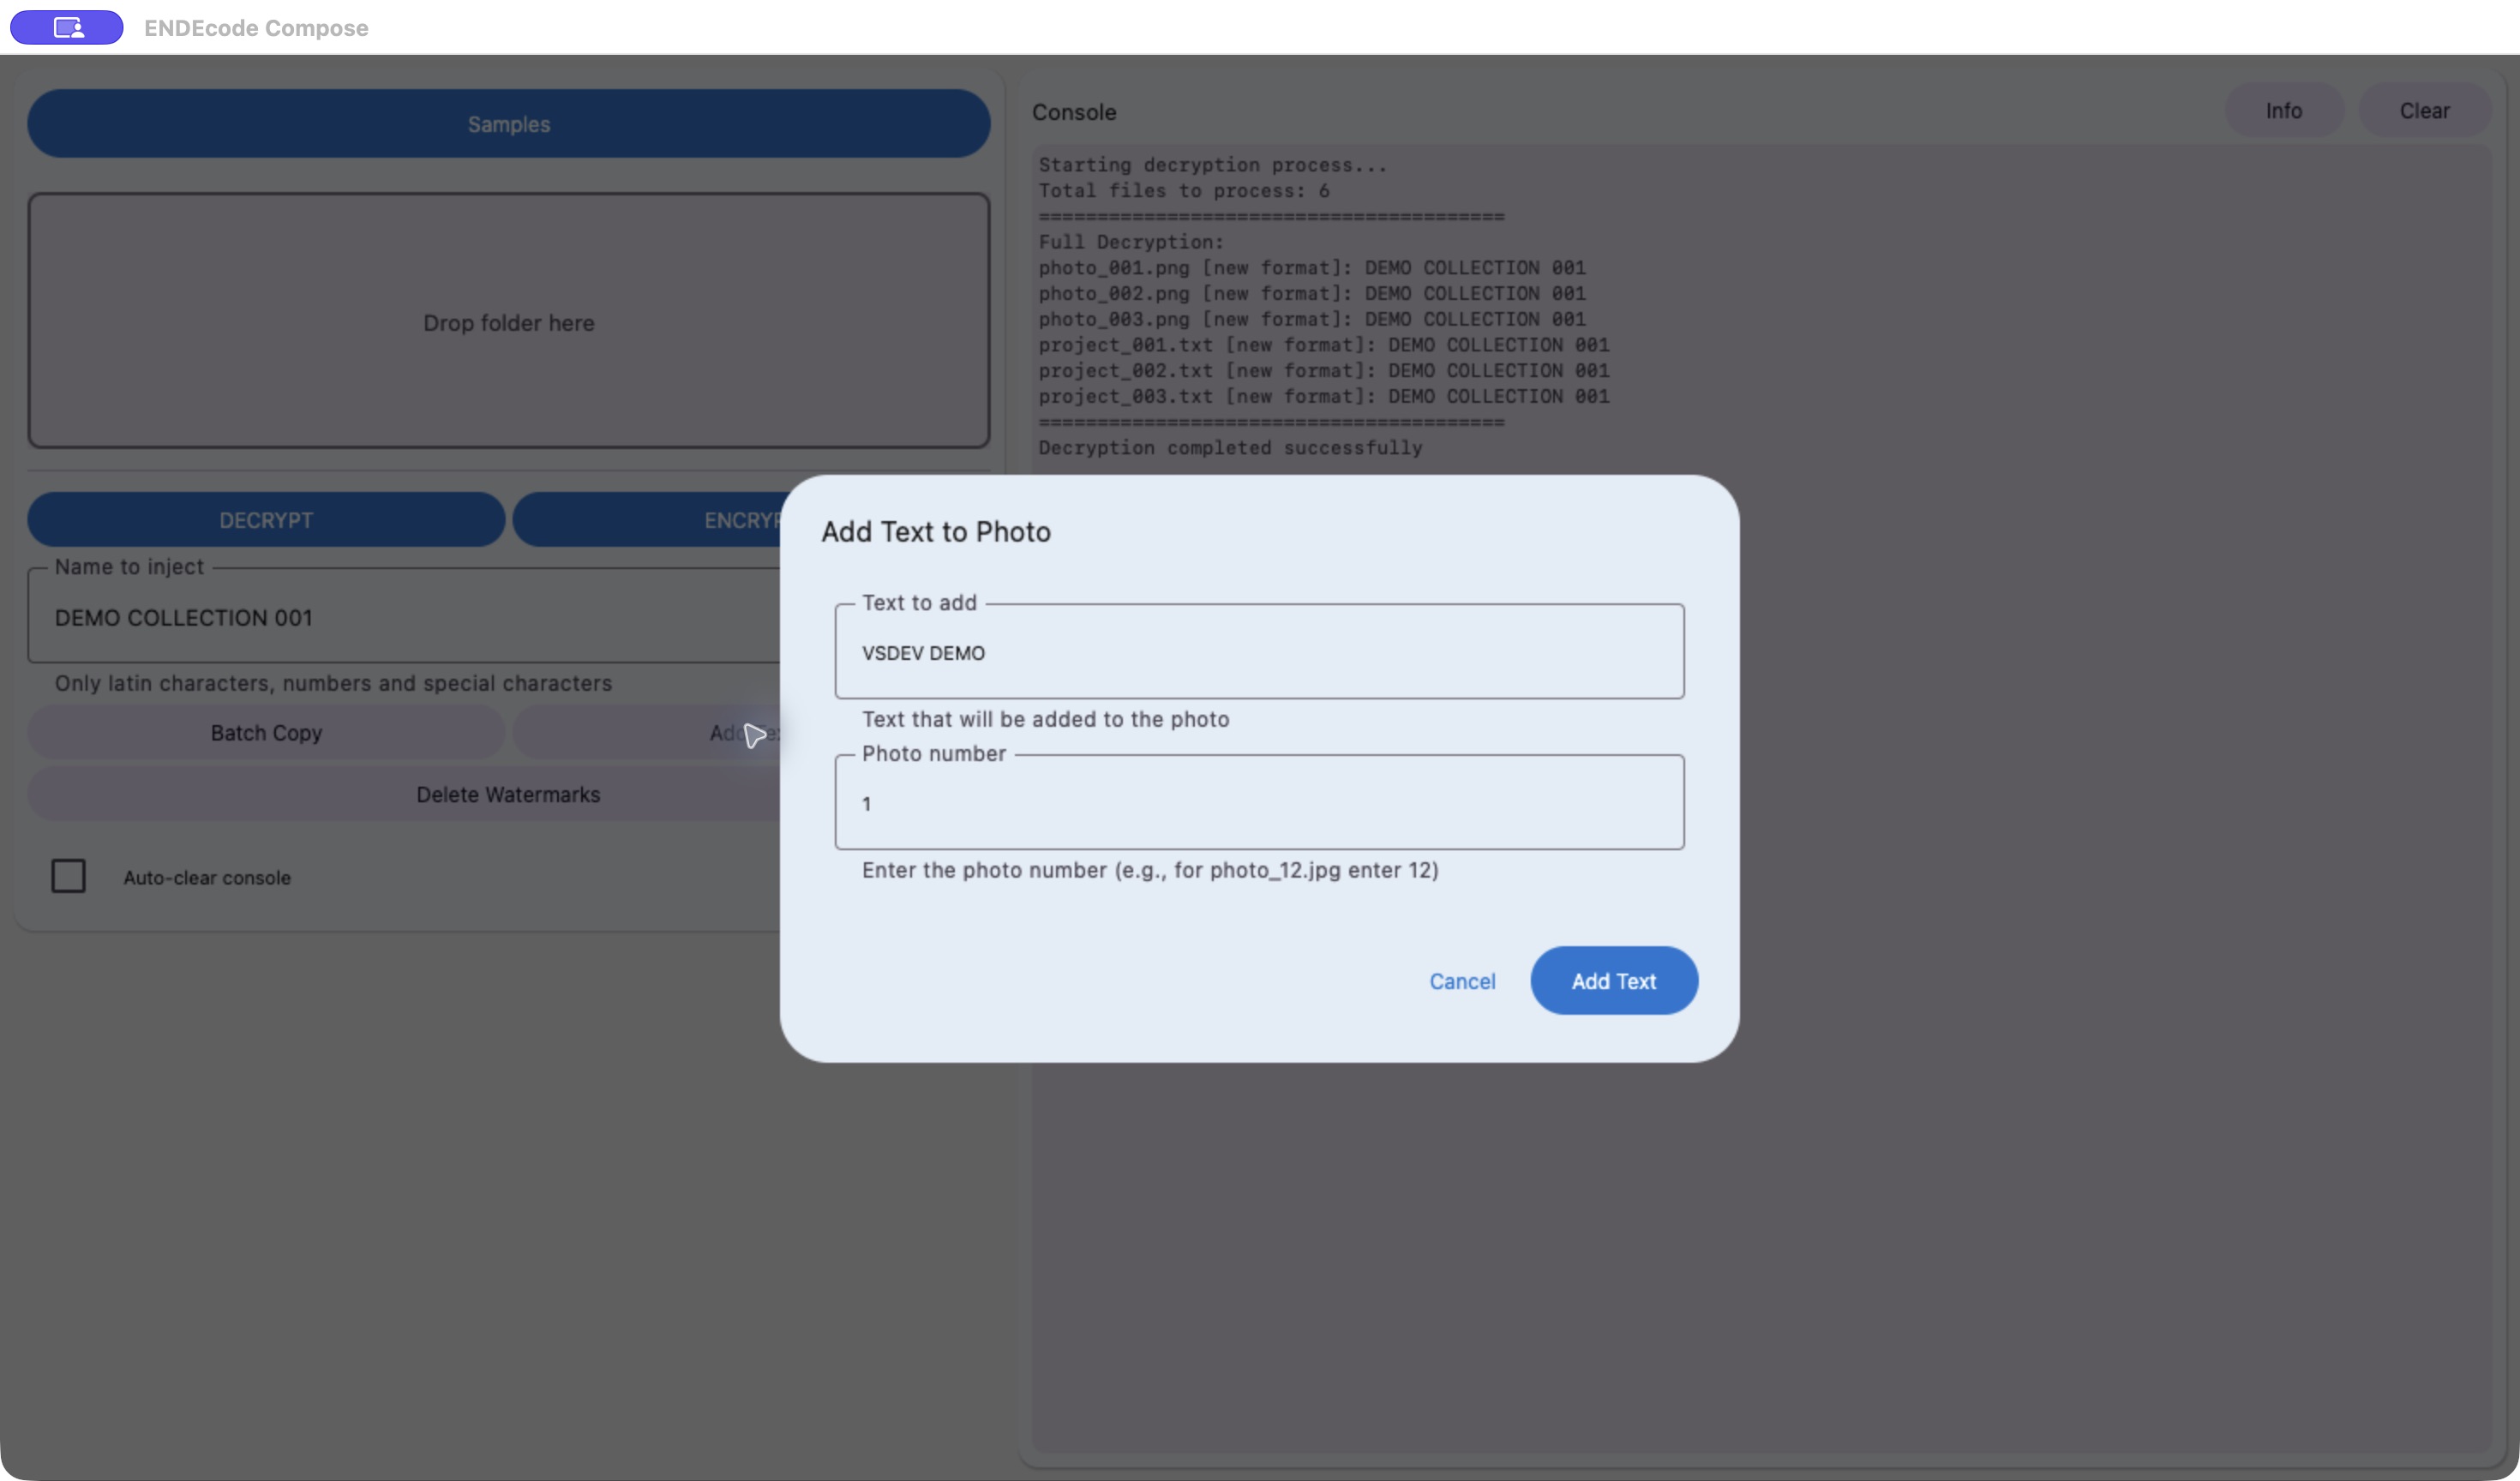Click 'Starting decryption process...' line

click(1212, 165)
